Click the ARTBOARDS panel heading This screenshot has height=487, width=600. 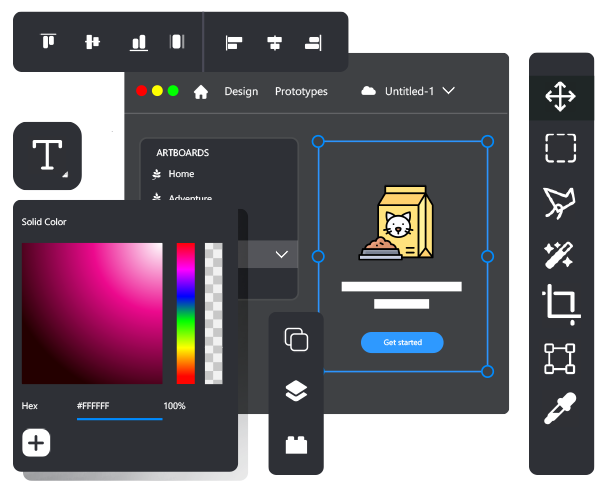(183, 153)
